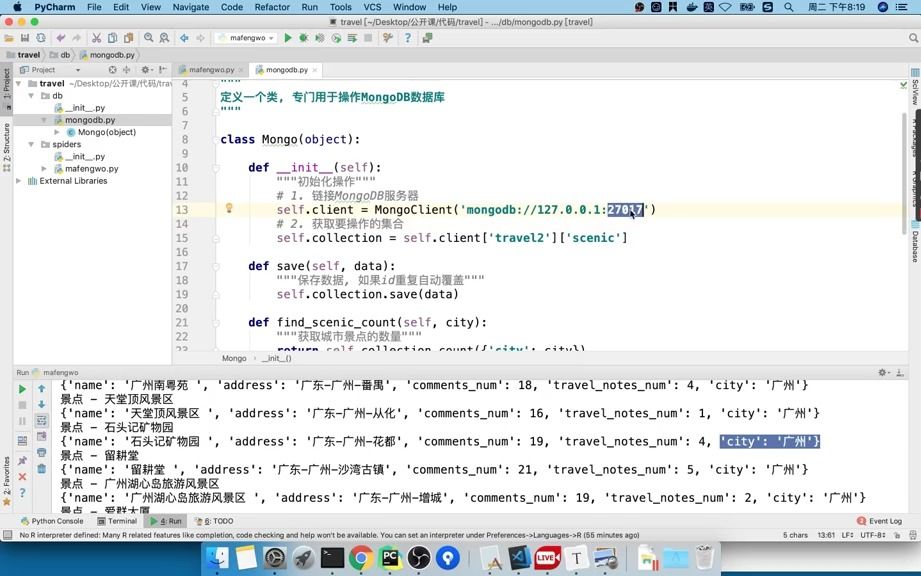Toggle line ending with LF selector
921x576 pixels.
tap(845, 534)
